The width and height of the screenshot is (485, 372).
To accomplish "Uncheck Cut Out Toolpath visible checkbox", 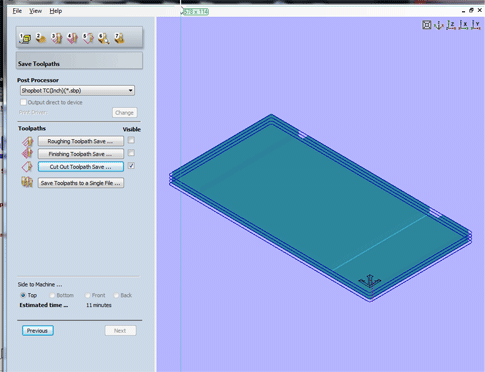I will tap(131, 166).
